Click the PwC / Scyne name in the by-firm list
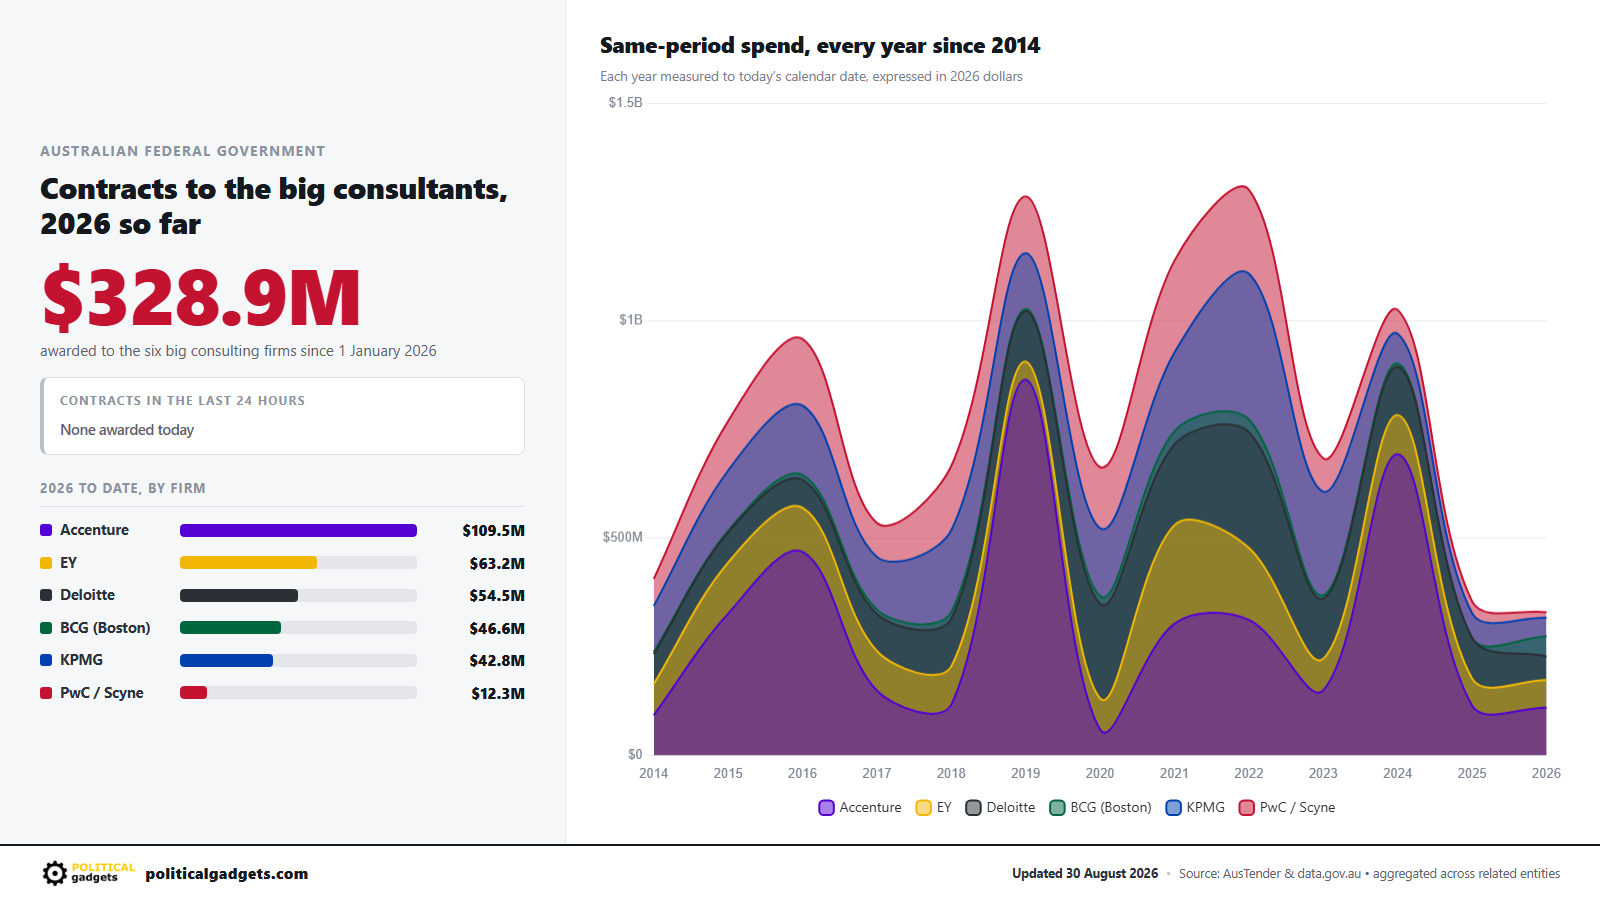This screenshot has height=900, width=1600. point(102,693)
